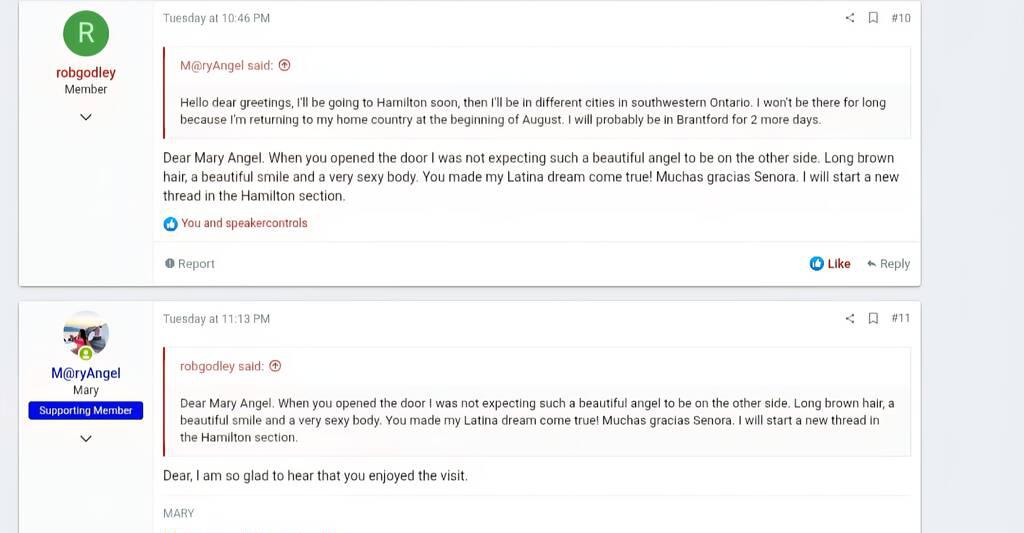This screenshot has width=1024, height=533.
Task: Report robgodley's post
Action: pyautogui.click(x=190, y=264)
